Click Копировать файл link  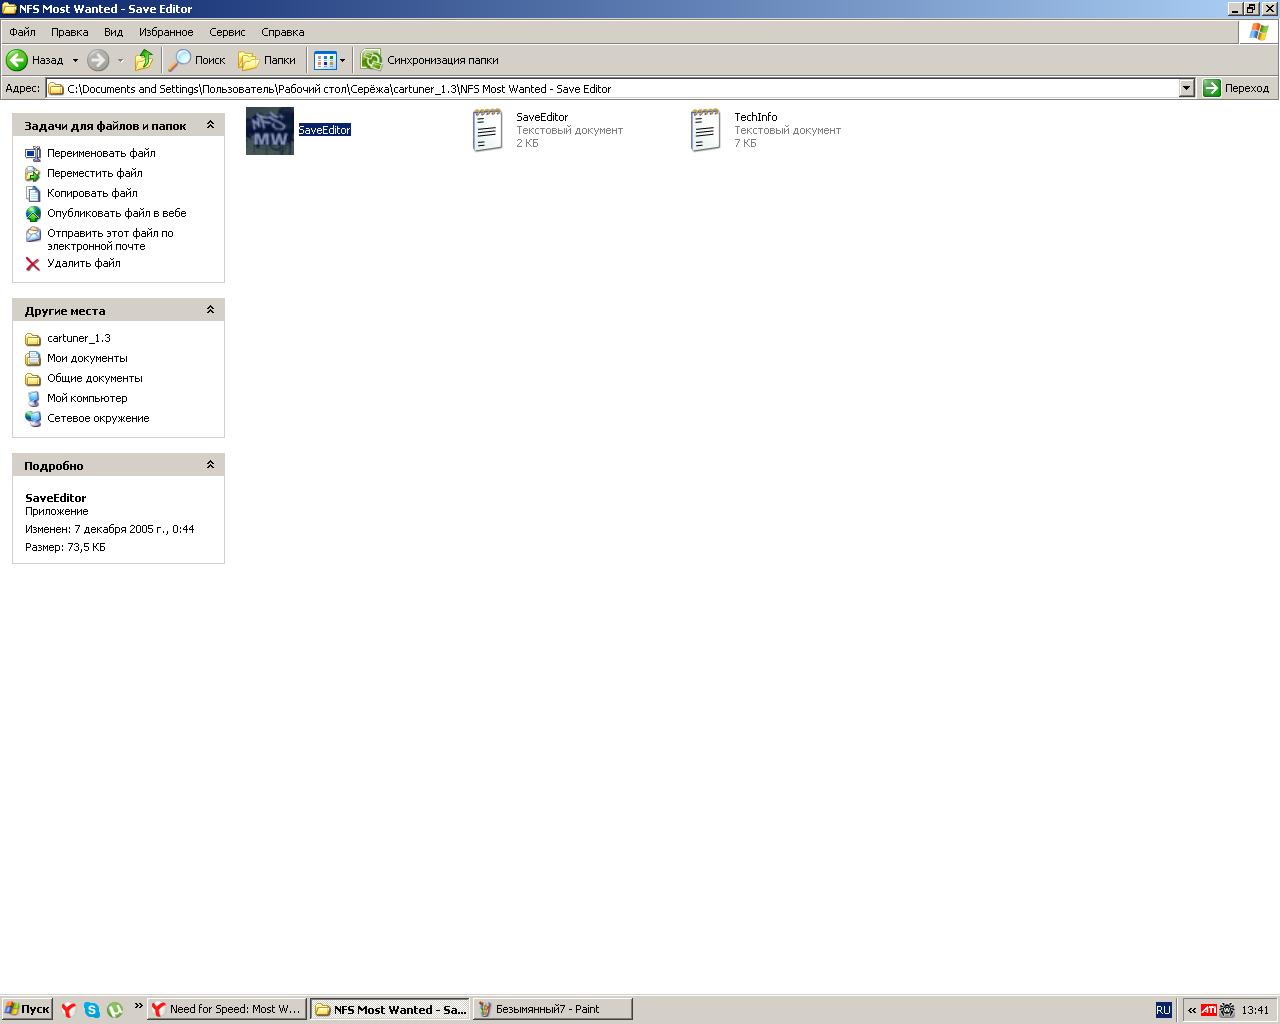92,193
